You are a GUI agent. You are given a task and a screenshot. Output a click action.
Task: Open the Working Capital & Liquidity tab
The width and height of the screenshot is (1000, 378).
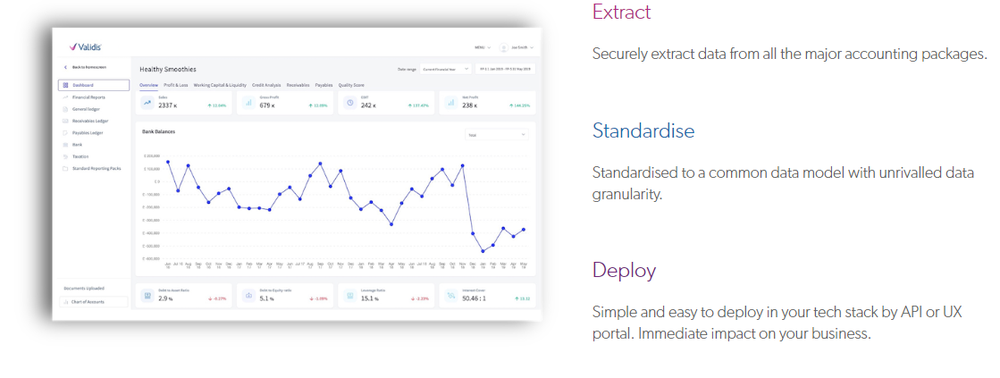click(220, 85)
